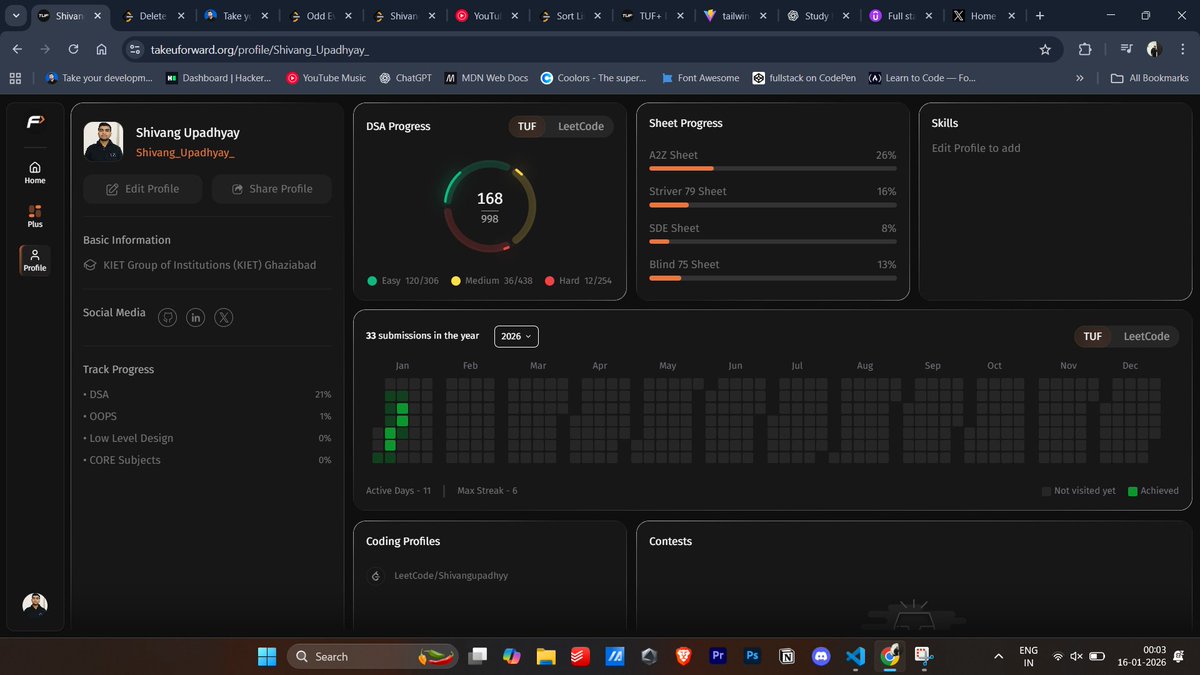The image size is (1200, 675).
Task: Switch DSA Progress to LeetCode
Action: 580,127
